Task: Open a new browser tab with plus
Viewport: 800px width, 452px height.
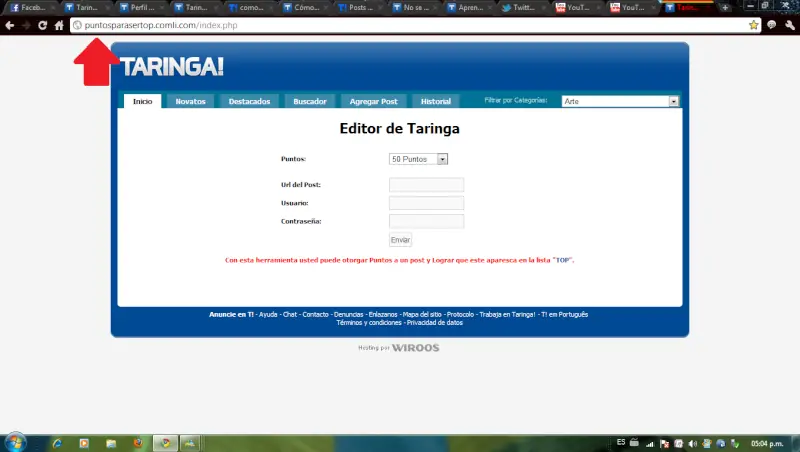Action: (x=725, y=8)
